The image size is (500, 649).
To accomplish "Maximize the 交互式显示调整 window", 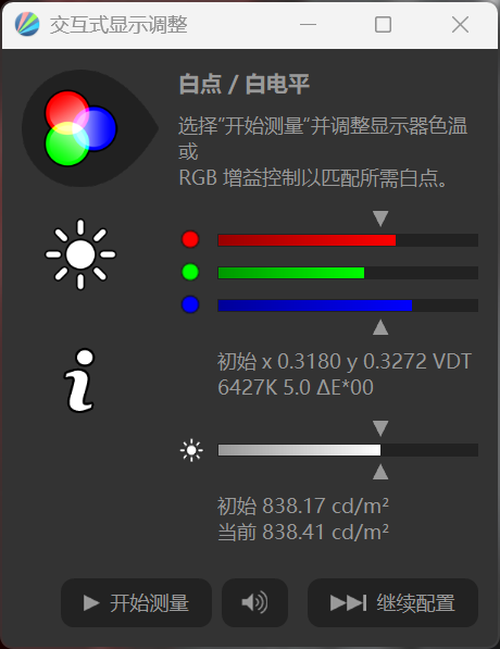I will pyautogui.click(x=383, y=24).
